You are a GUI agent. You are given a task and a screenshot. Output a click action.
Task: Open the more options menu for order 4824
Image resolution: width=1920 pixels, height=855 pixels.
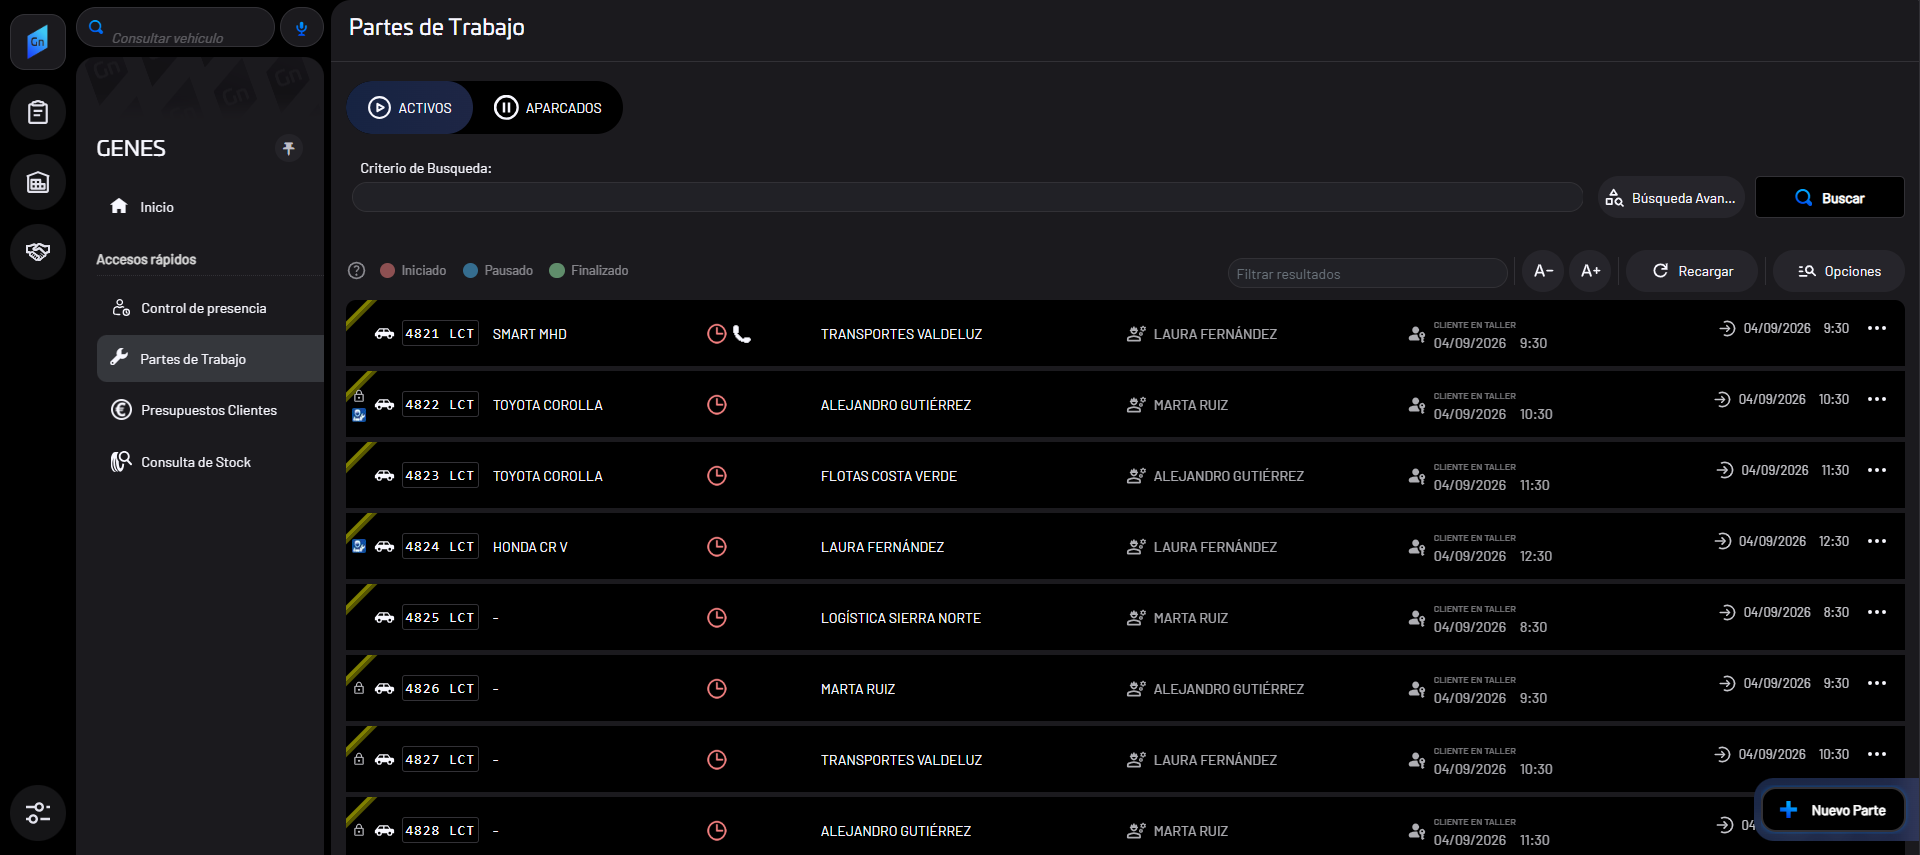[x=1877, y=541]
